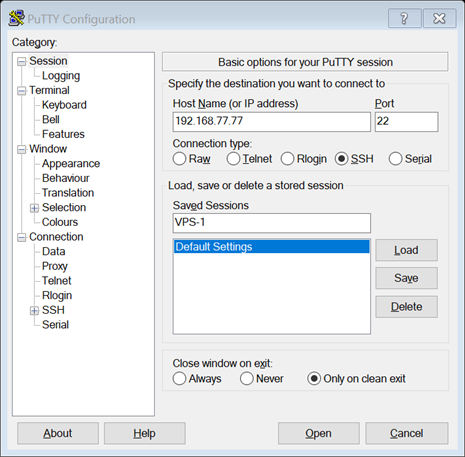
Task: Select the Telnet connection type
Action: pos(233,159)
